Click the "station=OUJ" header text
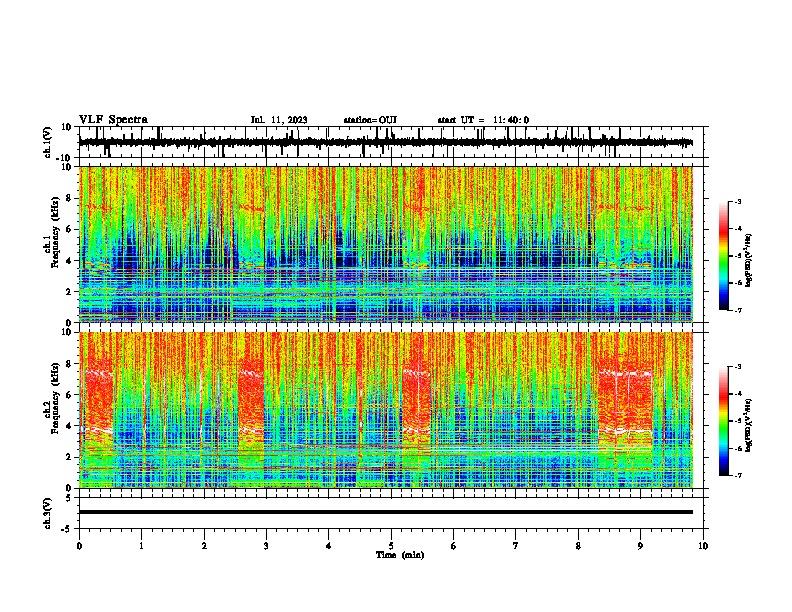Viewport: 792px width, 612px height. (x=370, y=120)
